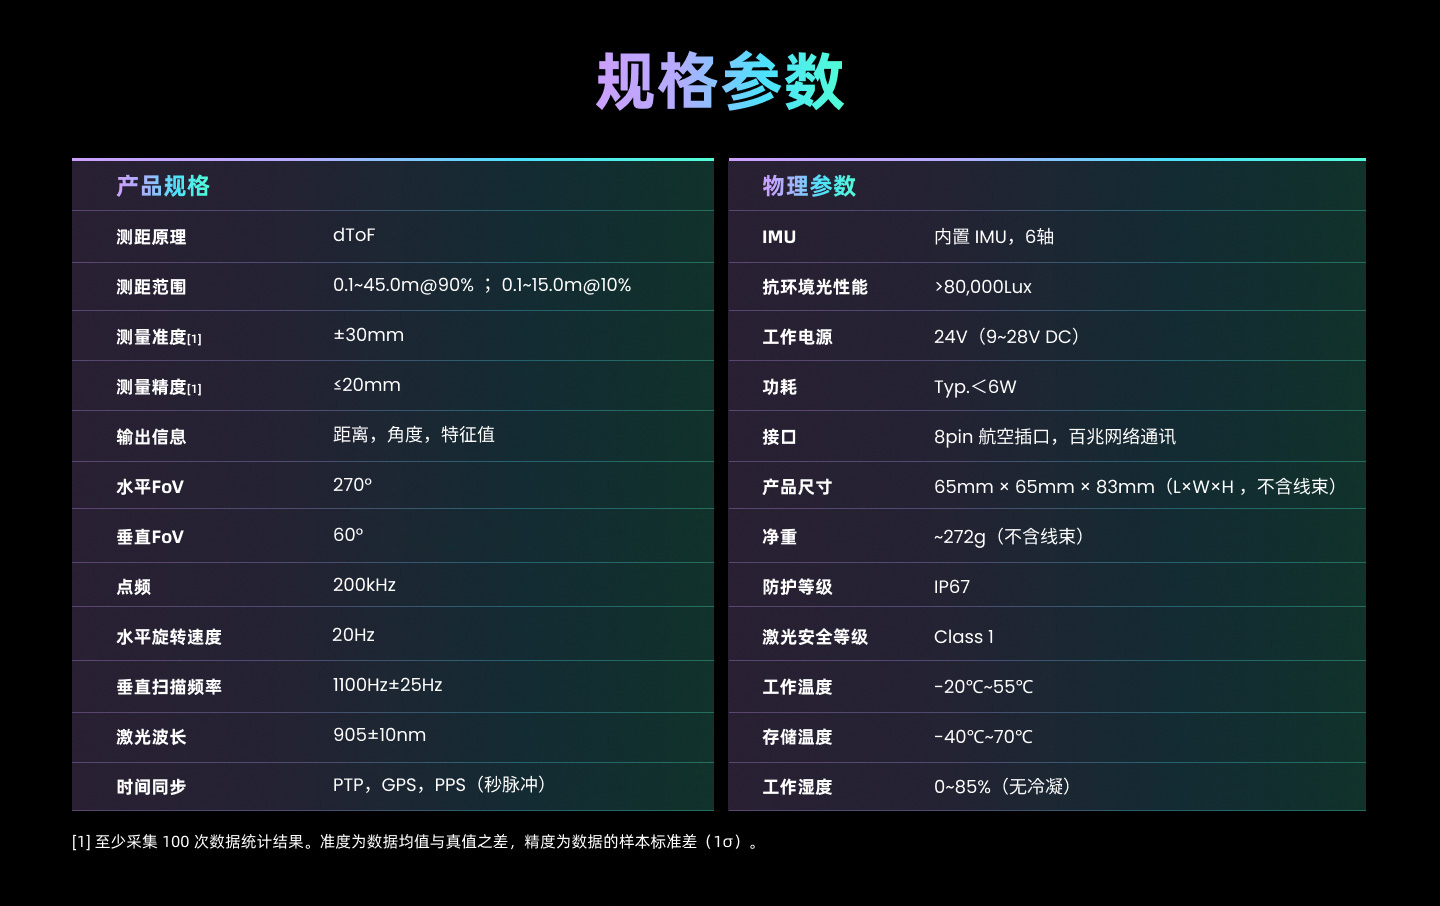Screen dimensions: 1440x906
Task: Click the bottom footnote text starting with [1]
Action: pyautogui.click(x=416, y=842)
